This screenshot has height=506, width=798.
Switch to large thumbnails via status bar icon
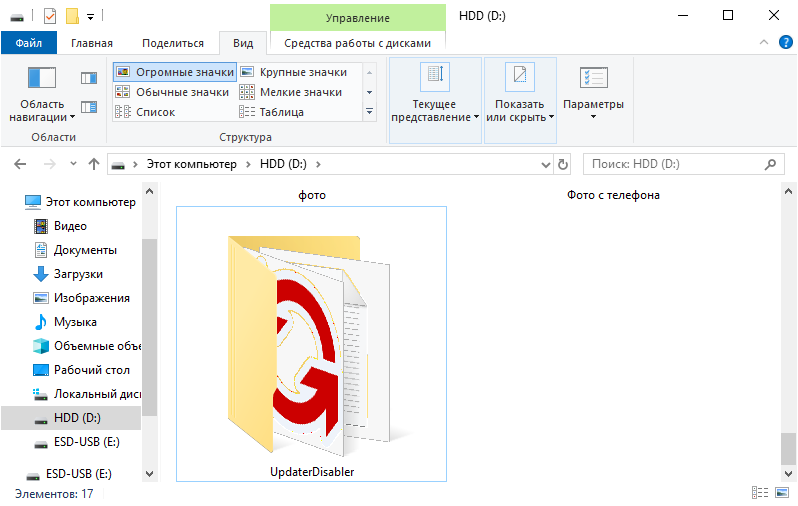coord(781,492)
